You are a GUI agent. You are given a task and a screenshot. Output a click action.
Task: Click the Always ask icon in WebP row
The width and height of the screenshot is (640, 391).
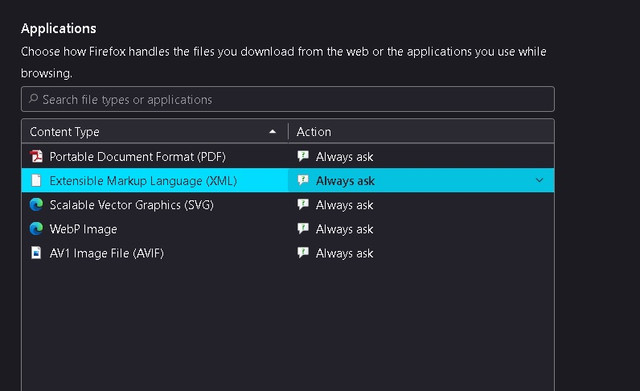[303, 228]
